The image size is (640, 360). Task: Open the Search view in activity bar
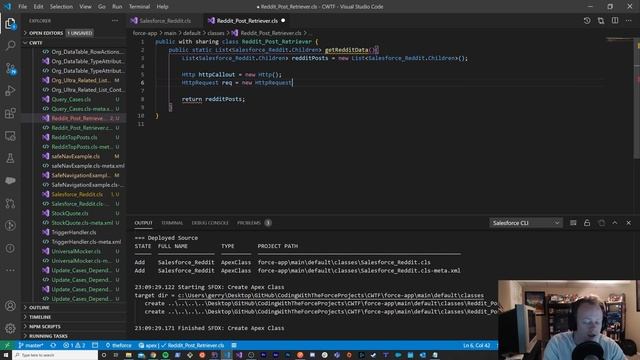click(x=10, y=45)
